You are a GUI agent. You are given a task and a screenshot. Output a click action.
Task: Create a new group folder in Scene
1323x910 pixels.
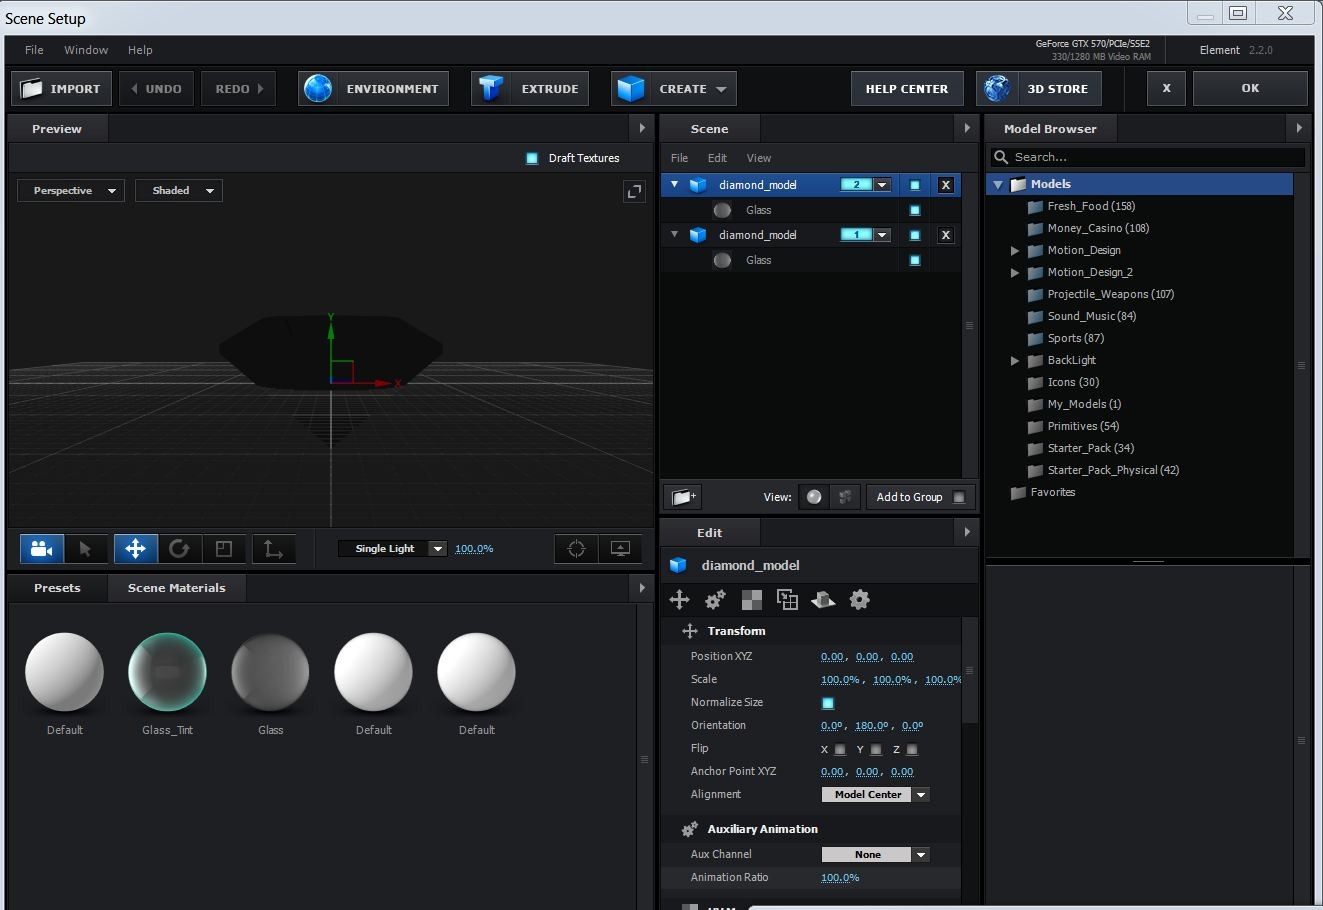(683, 497)
